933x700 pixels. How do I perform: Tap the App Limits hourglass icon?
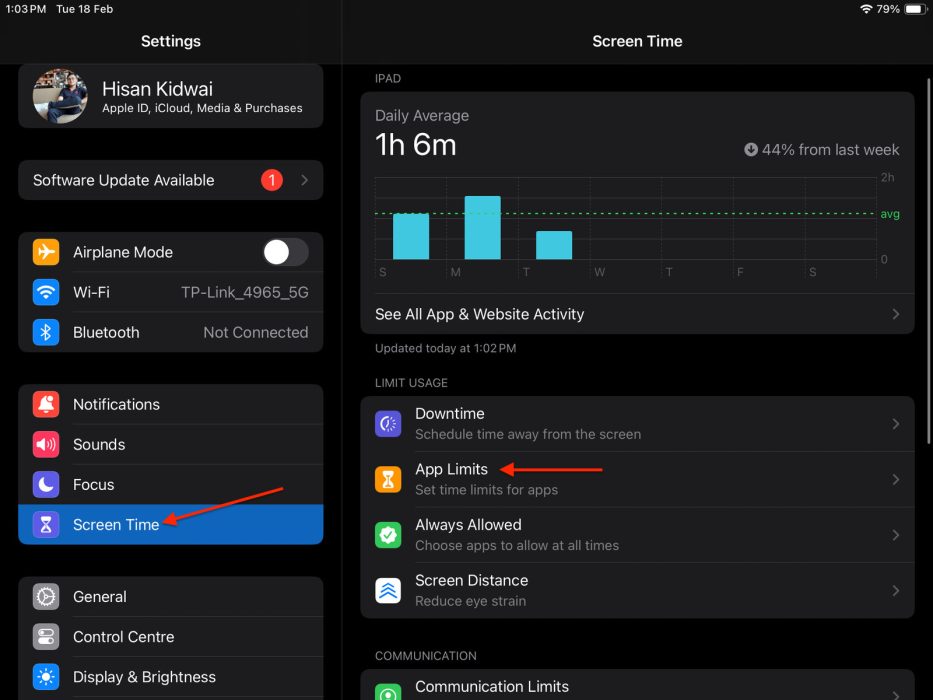(388, 479)
